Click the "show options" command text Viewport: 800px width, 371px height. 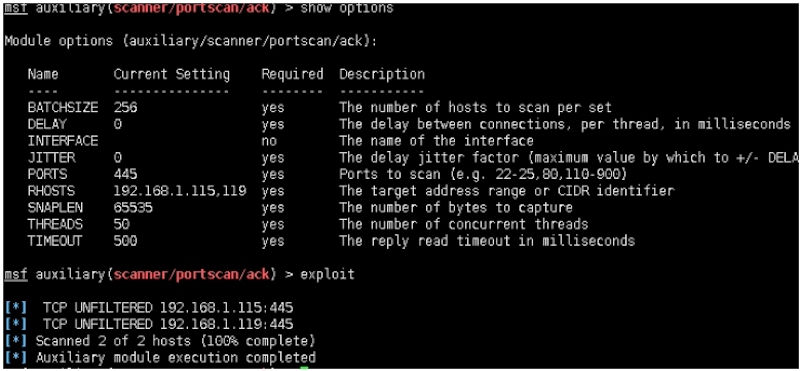tap(346, 9)
